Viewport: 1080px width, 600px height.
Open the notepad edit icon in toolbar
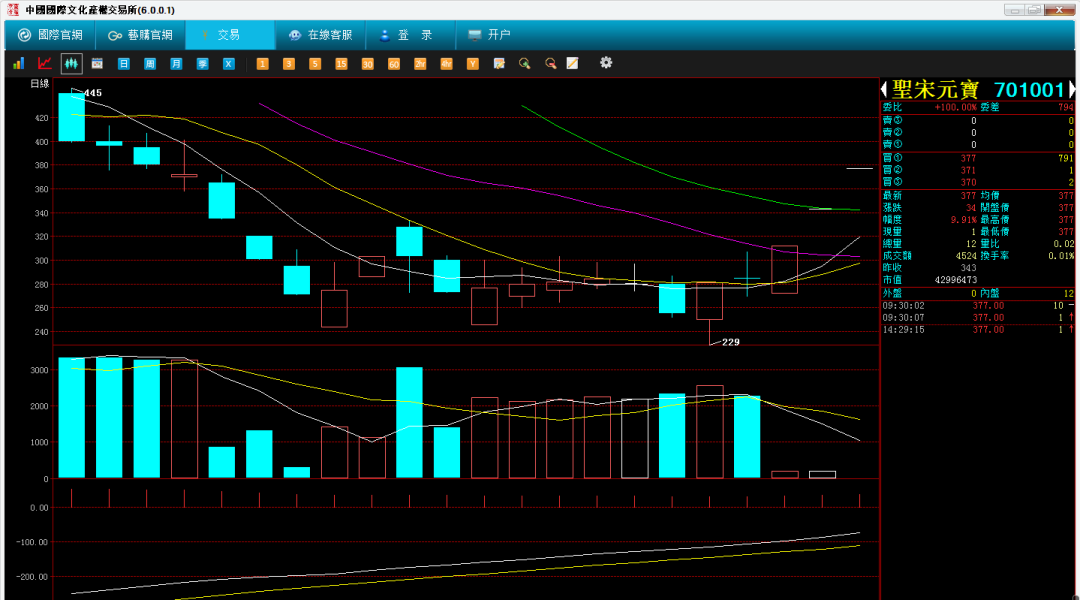[x=499, y=63]
